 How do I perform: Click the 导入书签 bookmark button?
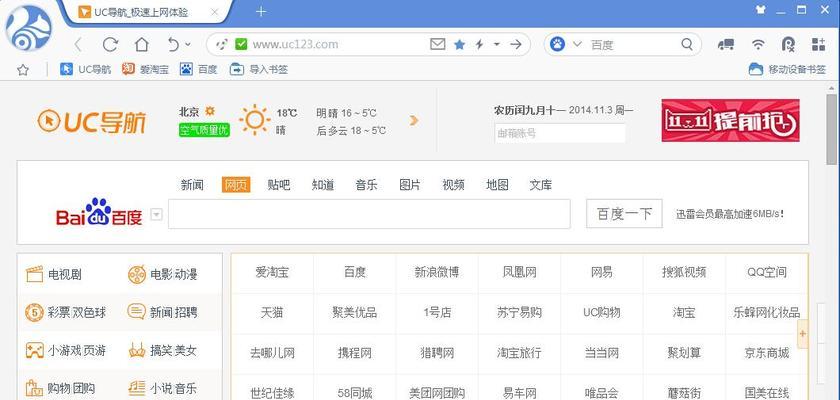point(259,69)
